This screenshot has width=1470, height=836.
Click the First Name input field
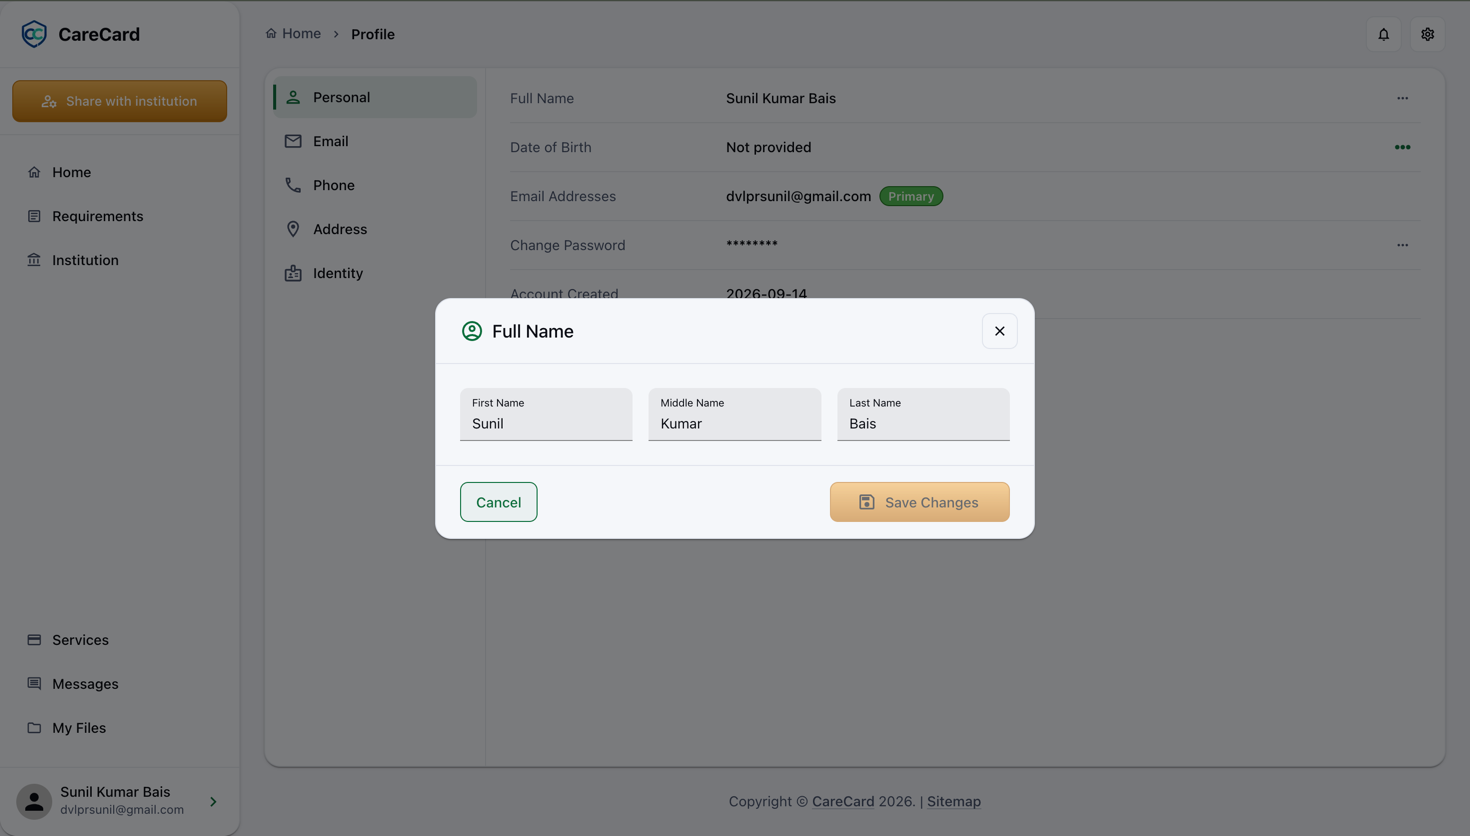click(x=546, y=414)
